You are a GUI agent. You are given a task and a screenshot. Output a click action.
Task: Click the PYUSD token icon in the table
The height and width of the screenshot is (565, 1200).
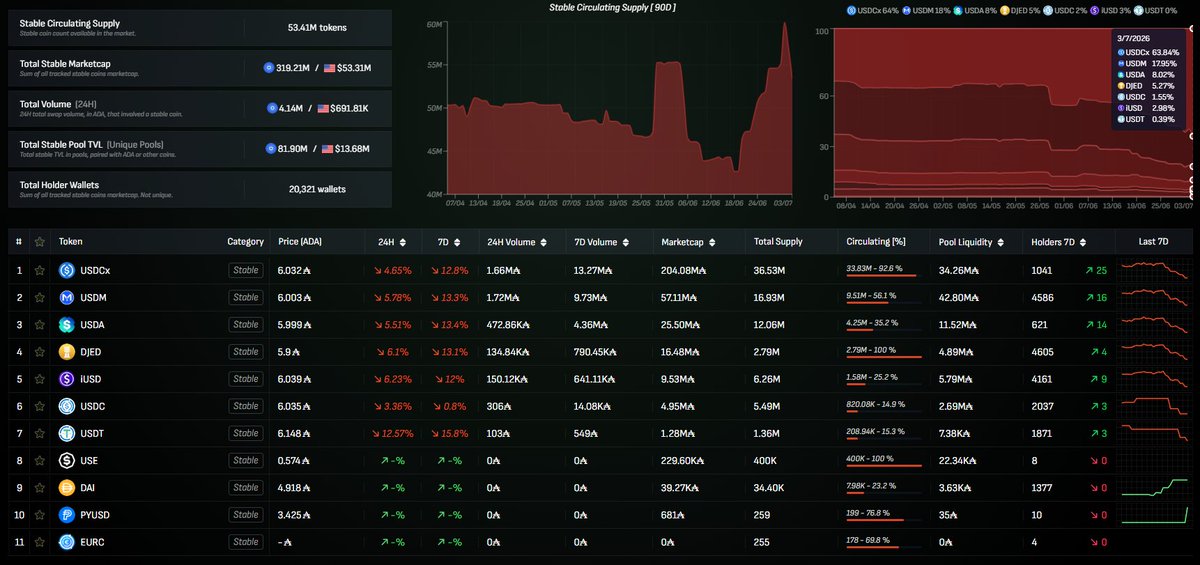click(x=67, y=515)
